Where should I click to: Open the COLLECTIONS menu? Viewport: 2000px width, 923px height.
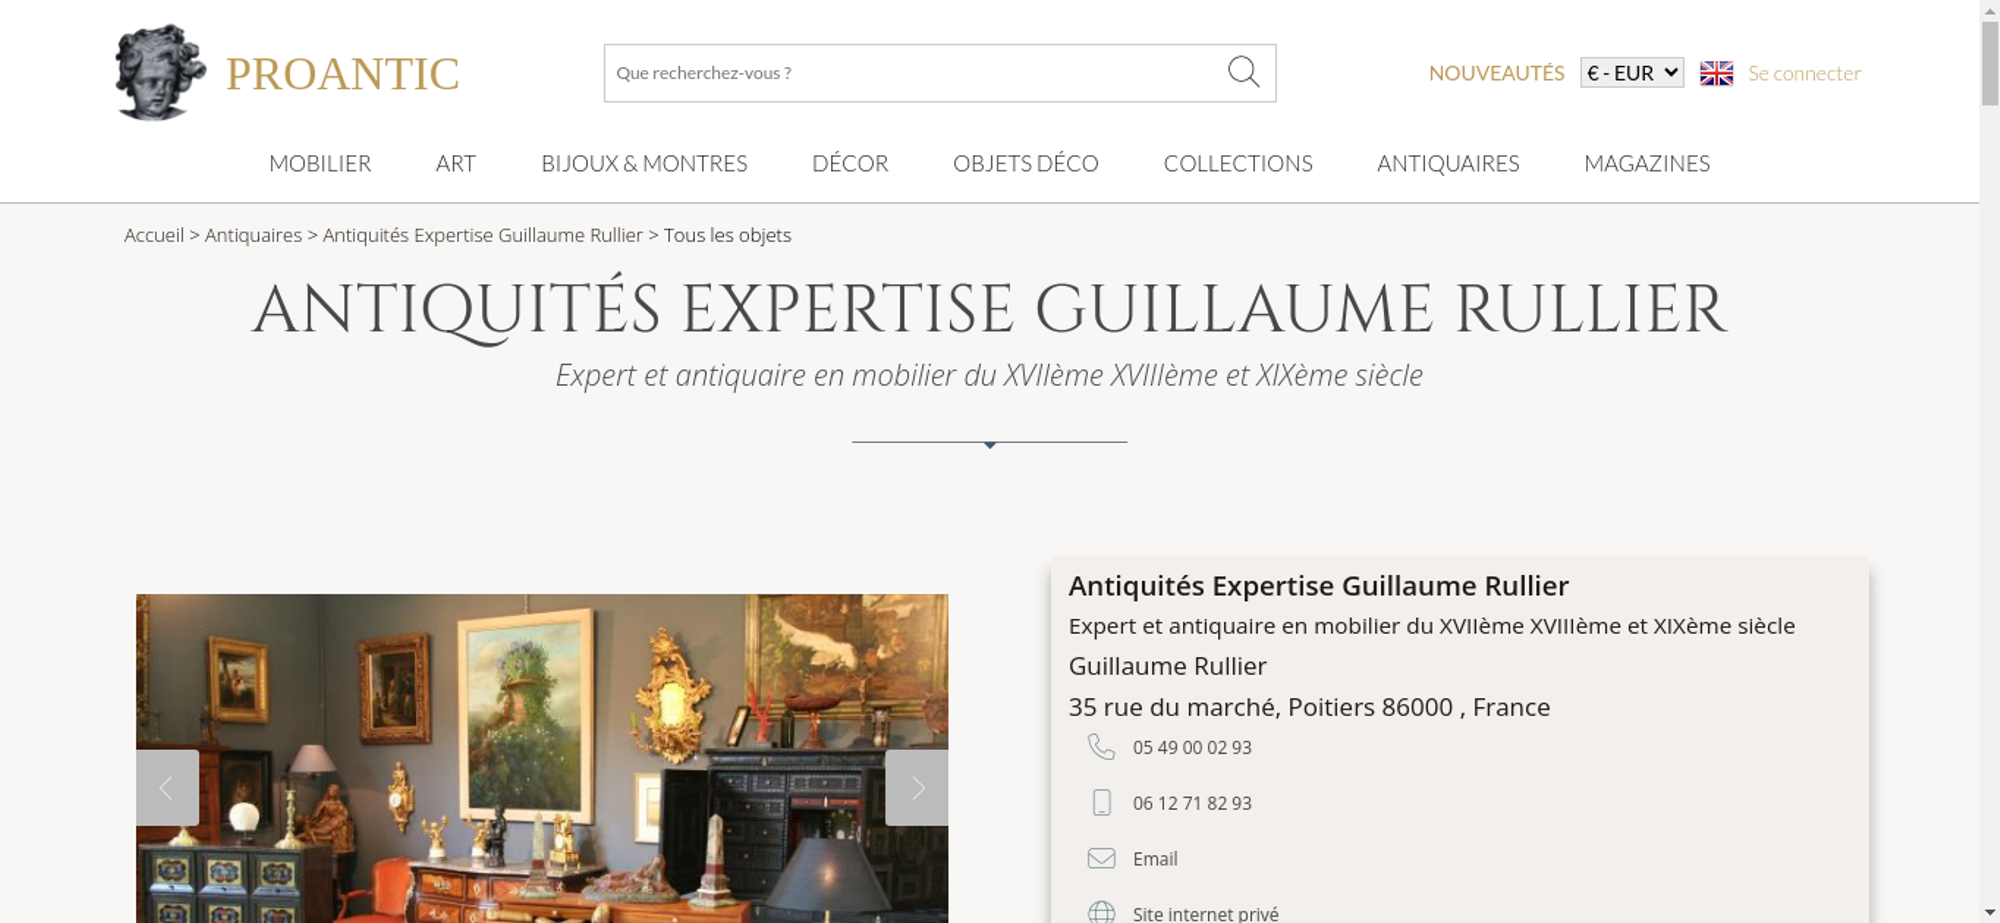pos(1238,163)
